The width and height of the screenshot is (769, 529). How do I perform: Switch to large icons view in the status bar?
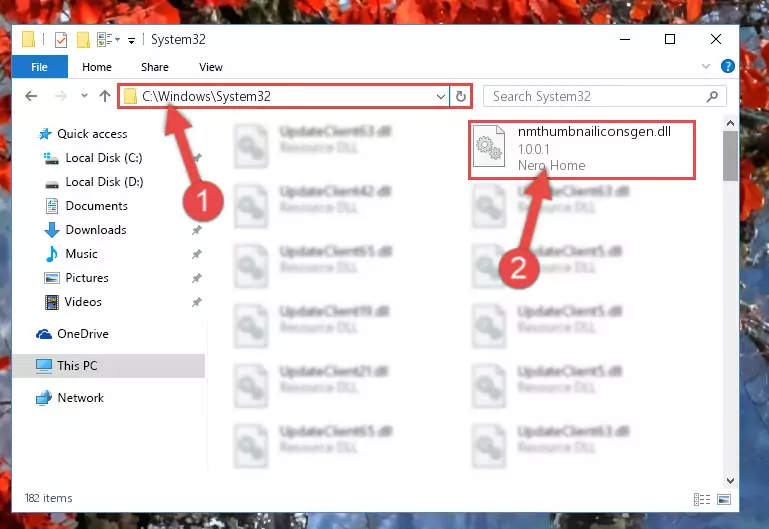point(724,499)
